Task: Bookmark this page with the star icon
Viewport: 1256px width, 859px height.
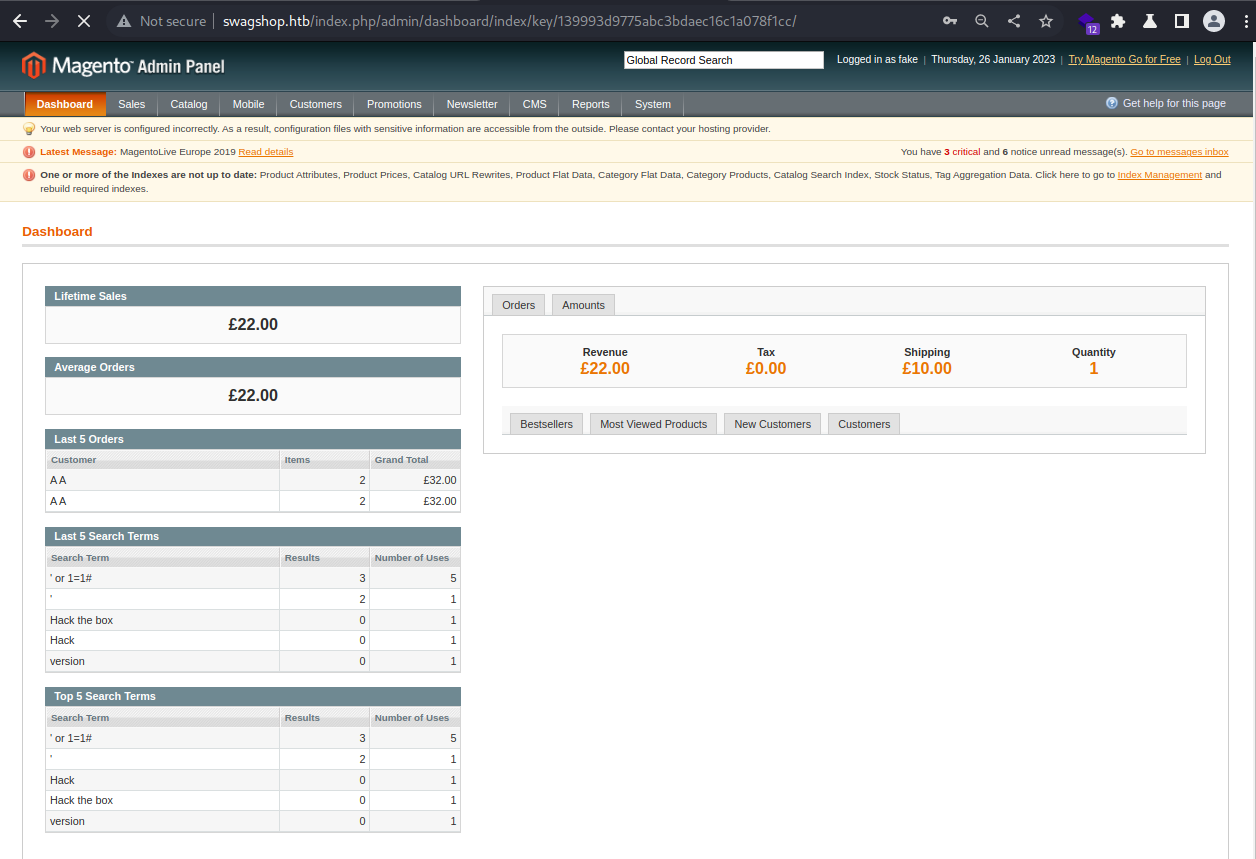Action: (x=1046, y=21)
